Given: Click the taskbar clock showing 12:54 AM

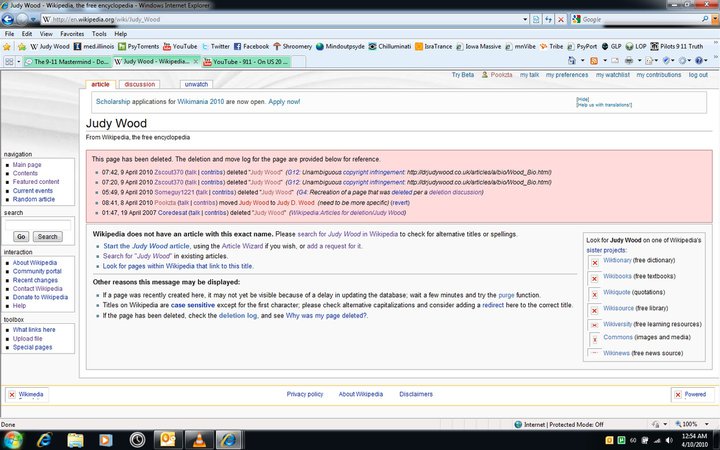Looking at the screenshot, I should [694, 440].
